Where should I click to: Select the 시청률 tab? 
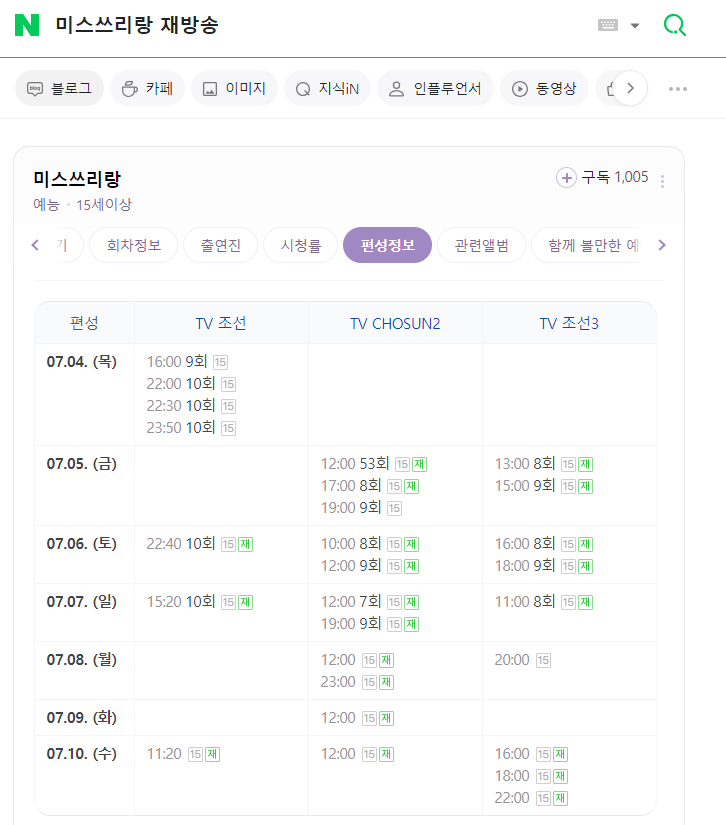click(x=300, y=245)
